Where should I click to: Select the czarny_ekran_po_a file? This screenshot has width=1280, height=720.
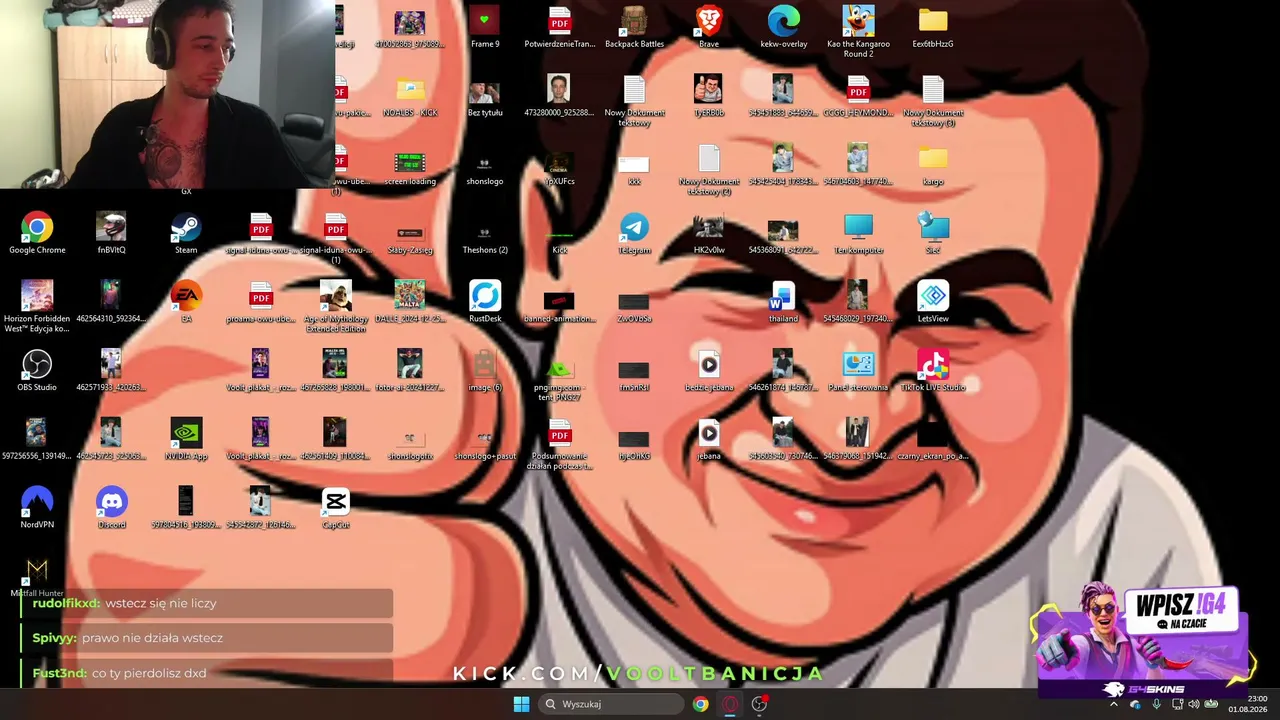click(933, 440)
